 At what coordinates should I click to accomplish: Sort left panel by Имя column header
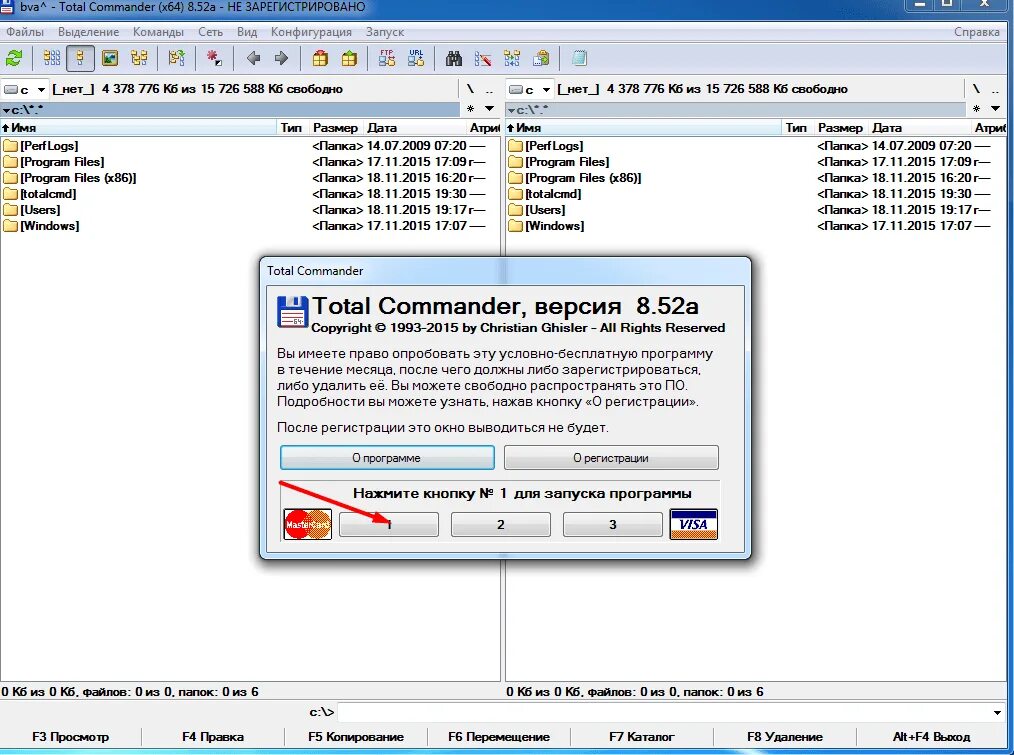tap(138, 127)
